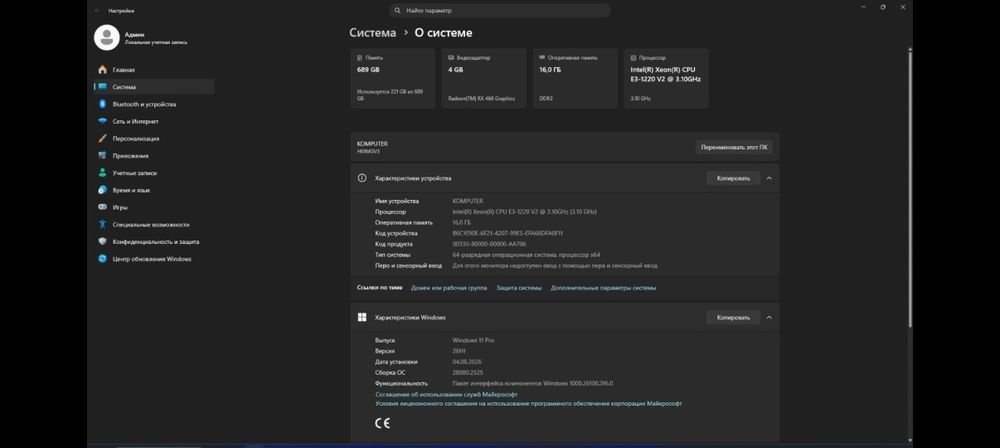Viewport: 1000px width, 448px height.
Task: Open Сеть и Интернет network icon
Action: [x=102, y=121]
